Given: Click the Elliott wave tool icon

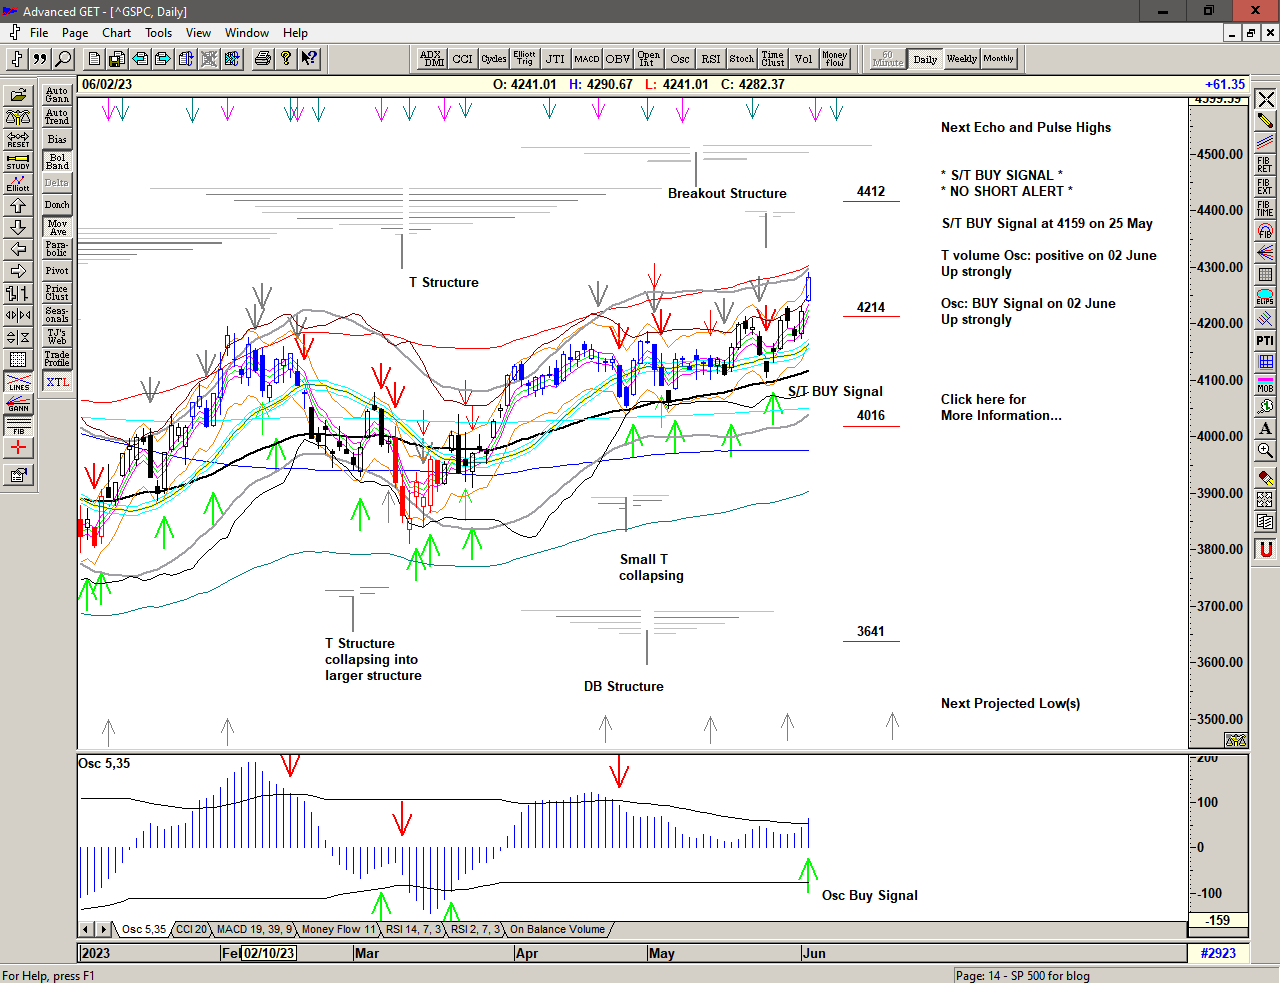Looking at the screenshot, I should coord(18,183).
